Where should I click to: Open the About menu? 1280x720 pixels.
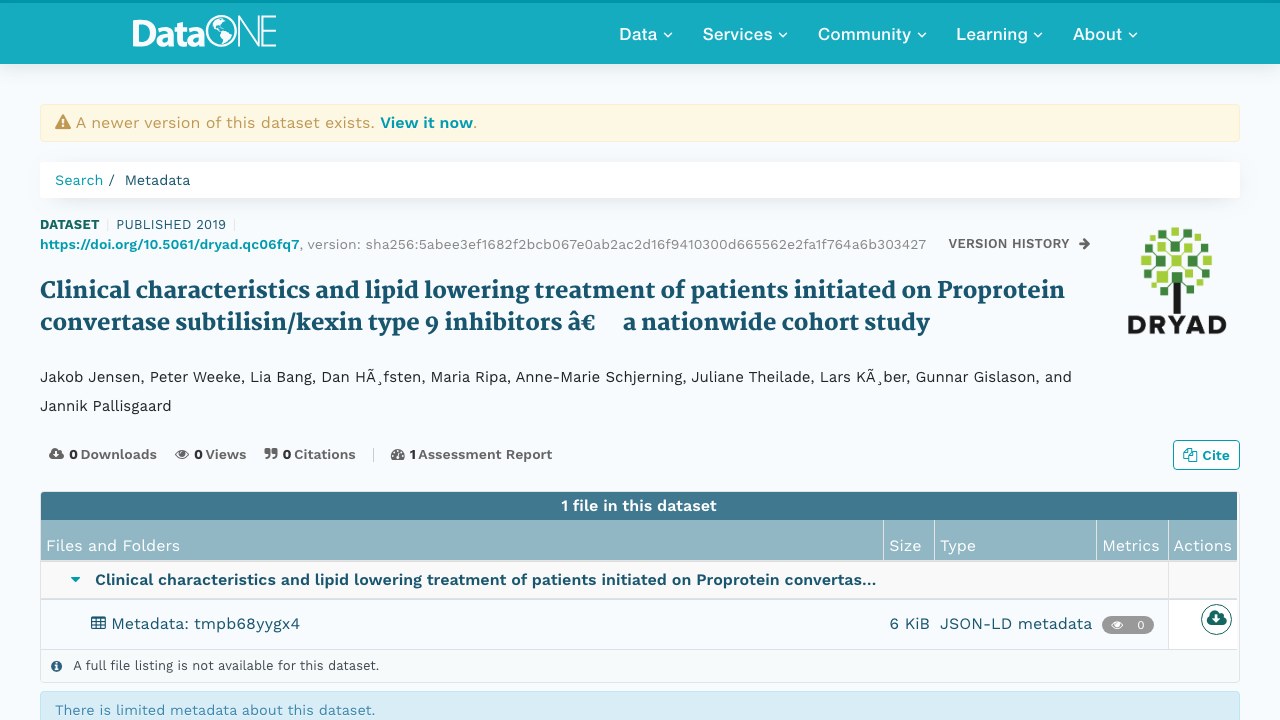click(x=1105, y=34)
